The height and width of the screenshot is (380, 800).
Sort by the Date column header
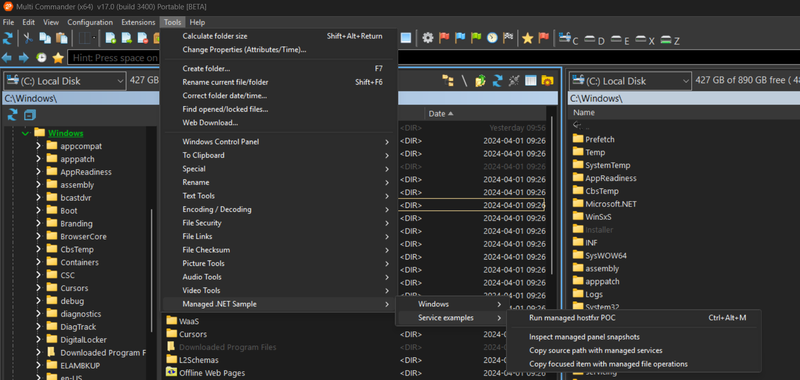(485, 114)
